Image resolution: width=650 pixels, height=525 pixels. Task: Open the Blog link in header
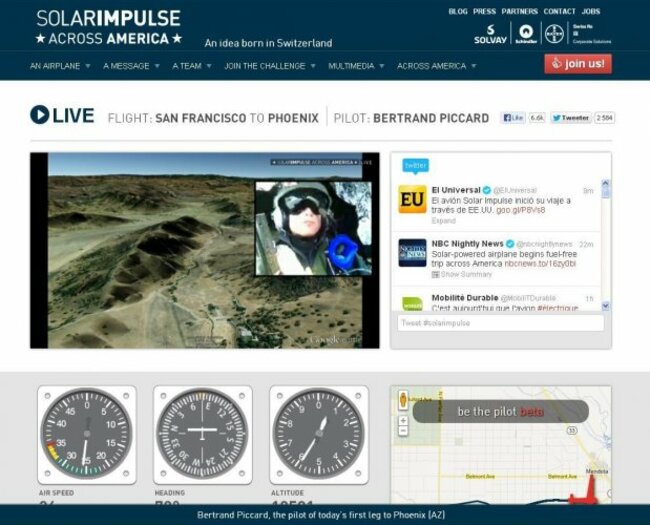pyautogui.click(x=458, y=12)
